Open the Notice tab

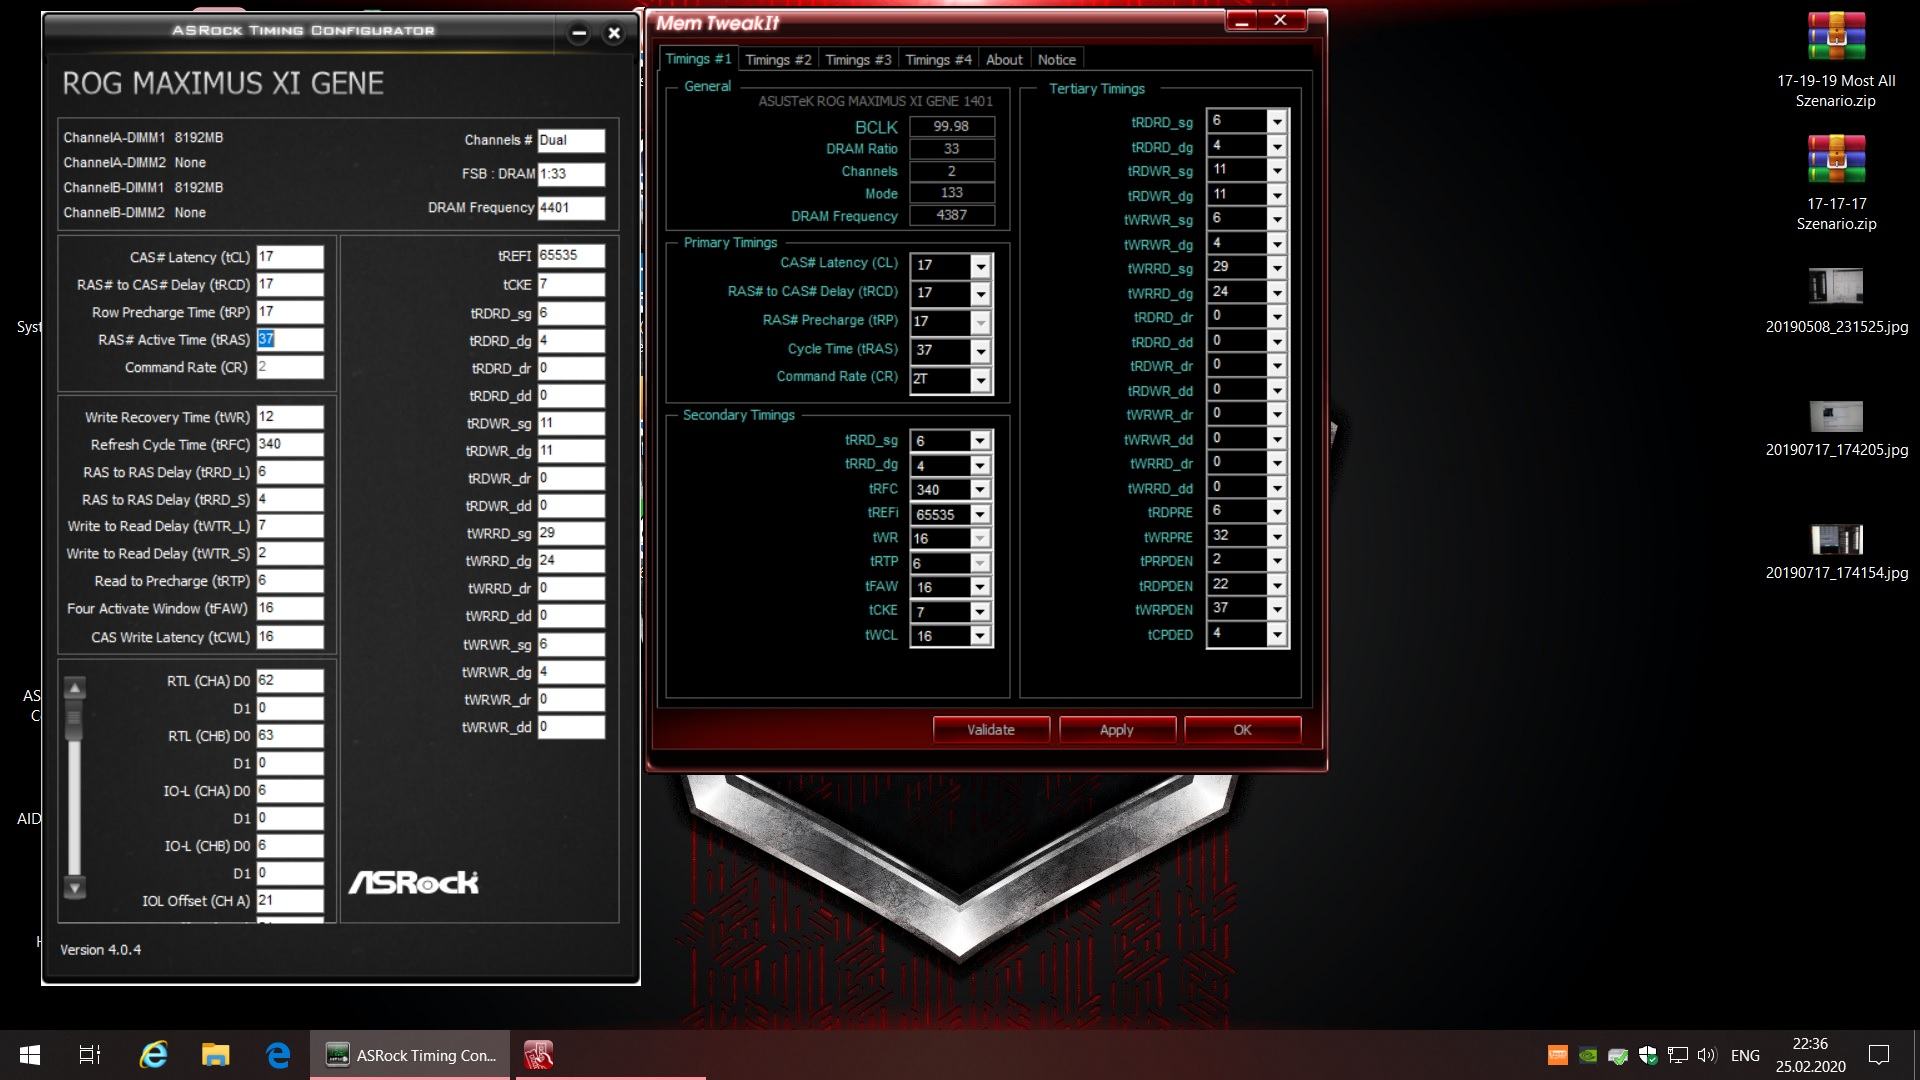1057,60
